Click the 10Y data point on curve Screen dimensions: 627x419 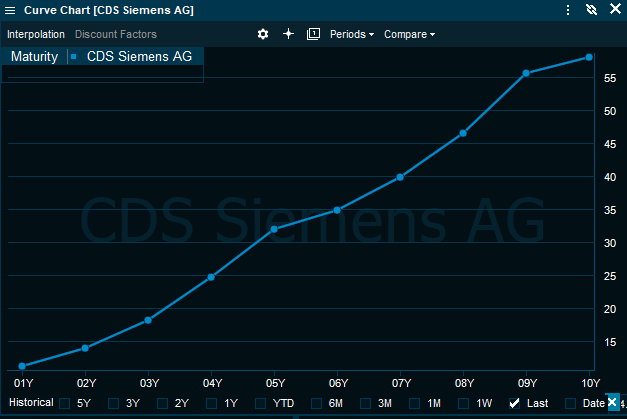[x=590, y=57]
